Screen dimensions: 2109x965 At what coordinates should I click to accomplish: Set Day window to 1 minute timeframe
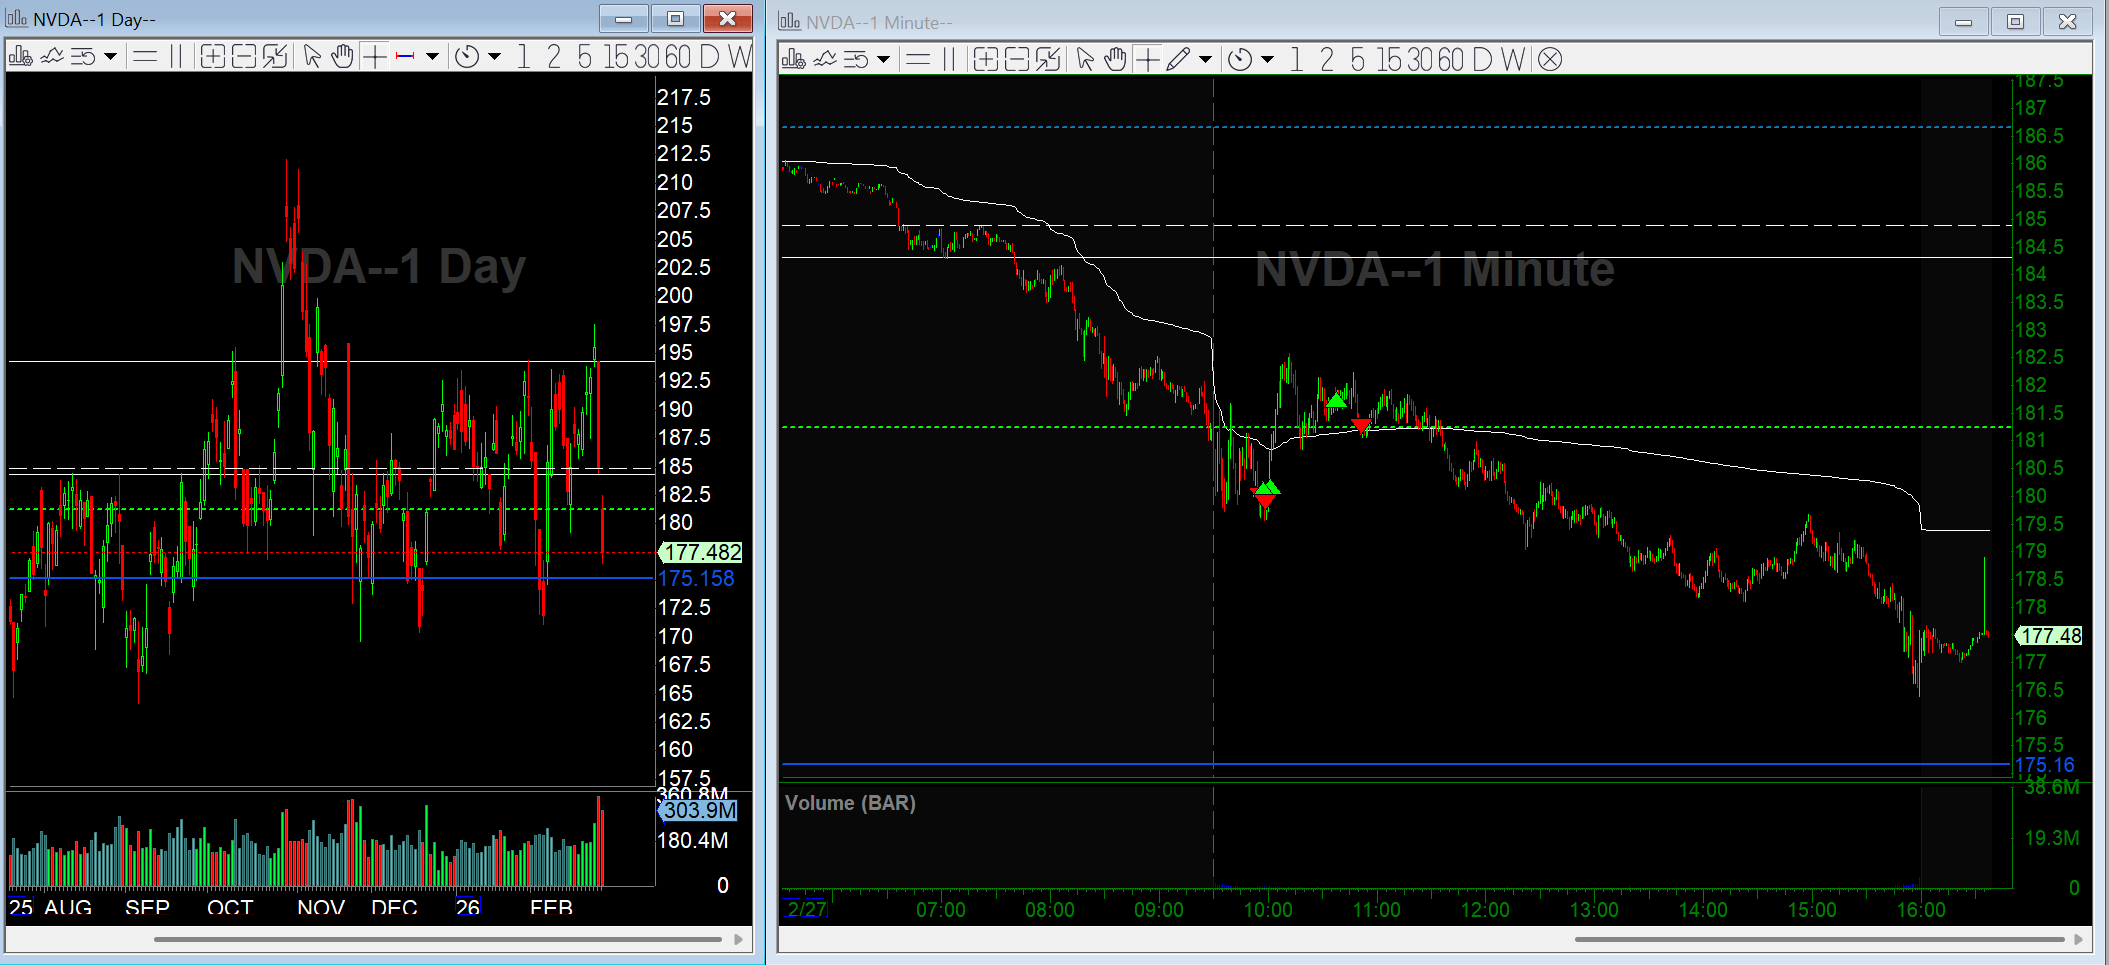(x=523, y=57)
